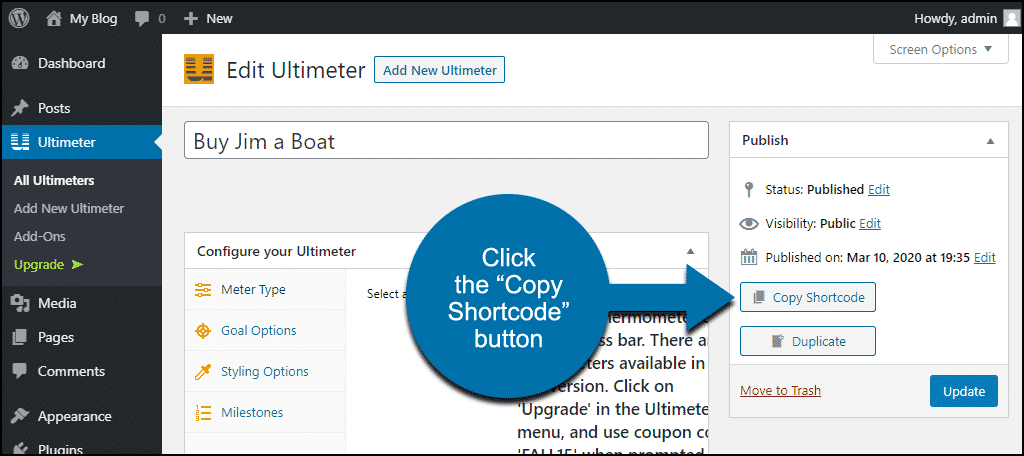Image resolution: width=1024 pixels, height=456 pixels.
Task: Open the Appearance menu
Action: 74,416
